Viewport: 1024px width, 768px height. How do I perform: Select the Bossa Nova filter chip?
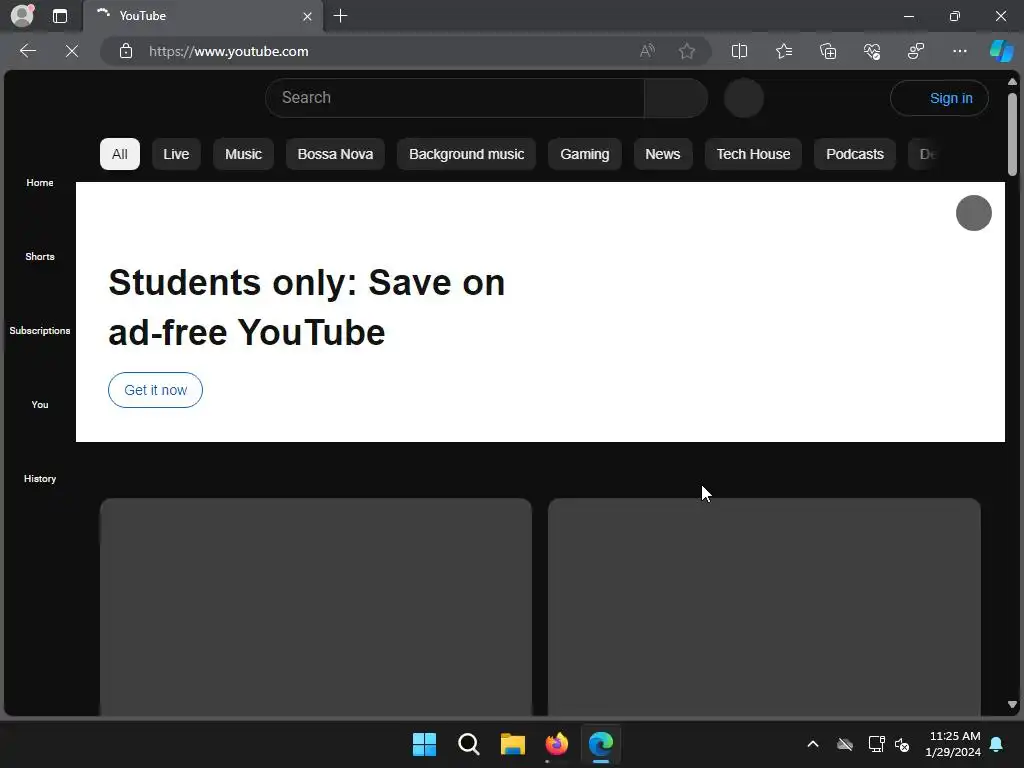pyautogui.click(x=336, y=154)
